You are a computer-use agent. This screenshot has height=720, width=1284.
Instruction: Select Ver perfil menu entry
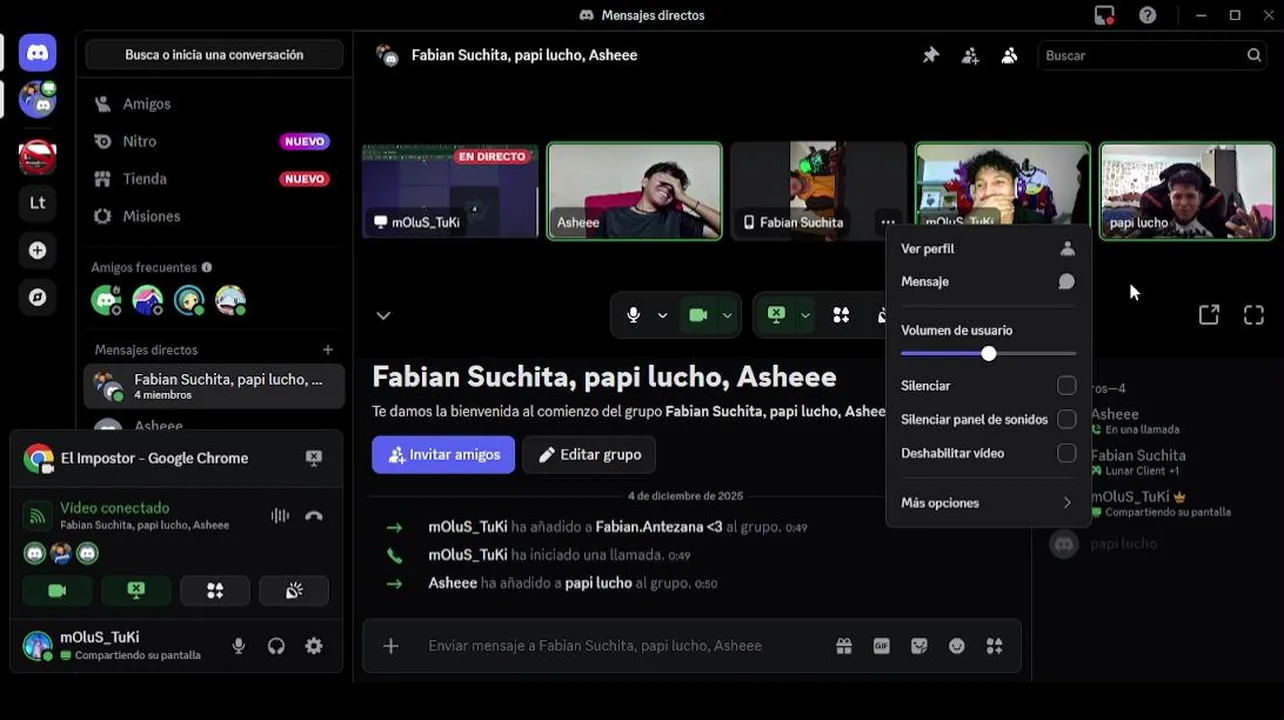pos(988,249)
